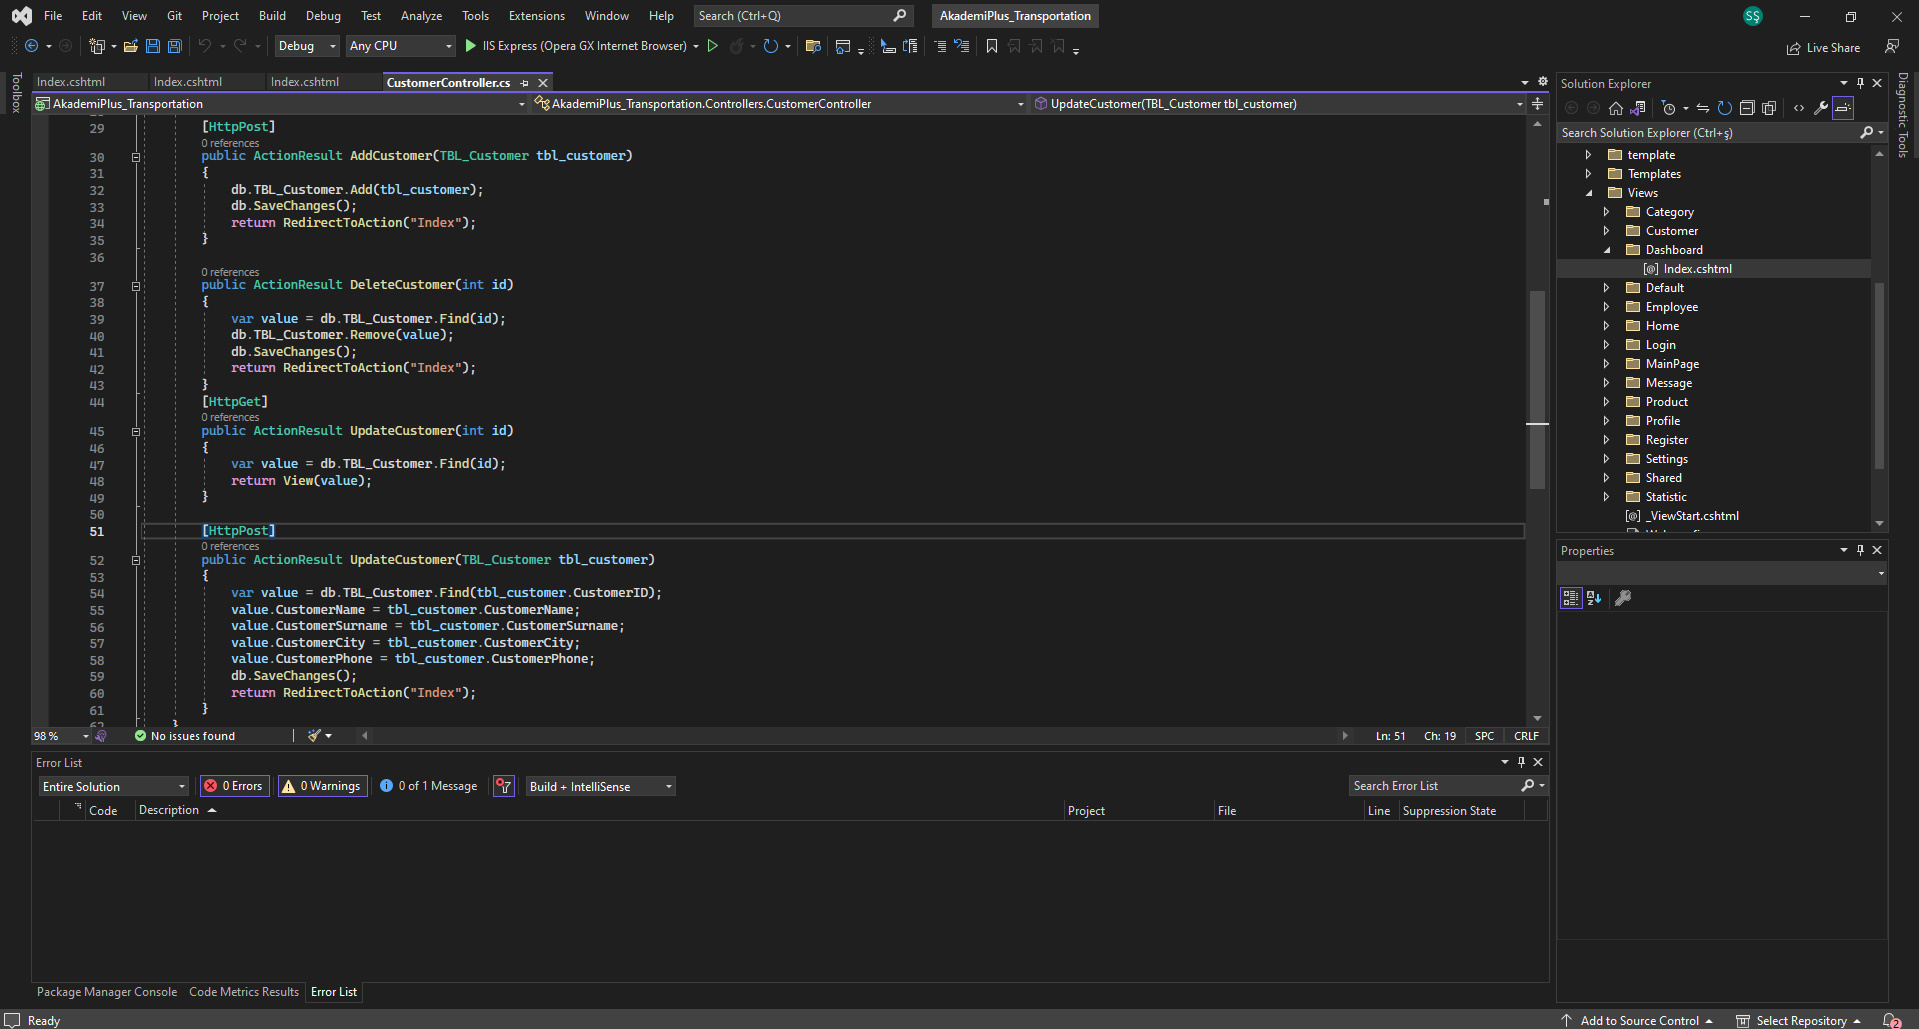This screenshot has height=1029, width=1919.
Task: Click the Undo icon in the toolbar
Action: tap(204, 46)
